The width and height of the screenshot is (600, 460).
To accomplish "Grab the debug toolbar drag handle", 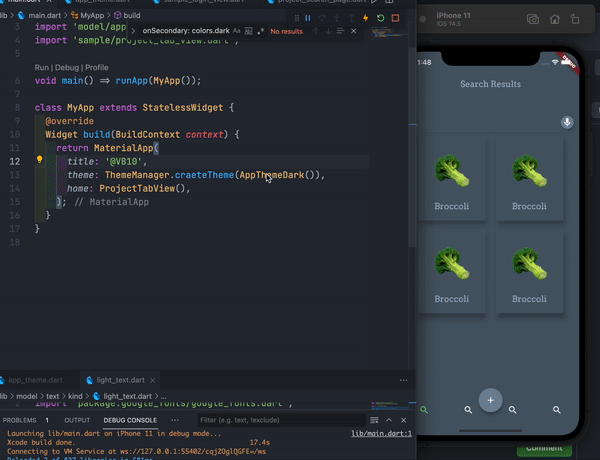I will (x=297, y=18).
